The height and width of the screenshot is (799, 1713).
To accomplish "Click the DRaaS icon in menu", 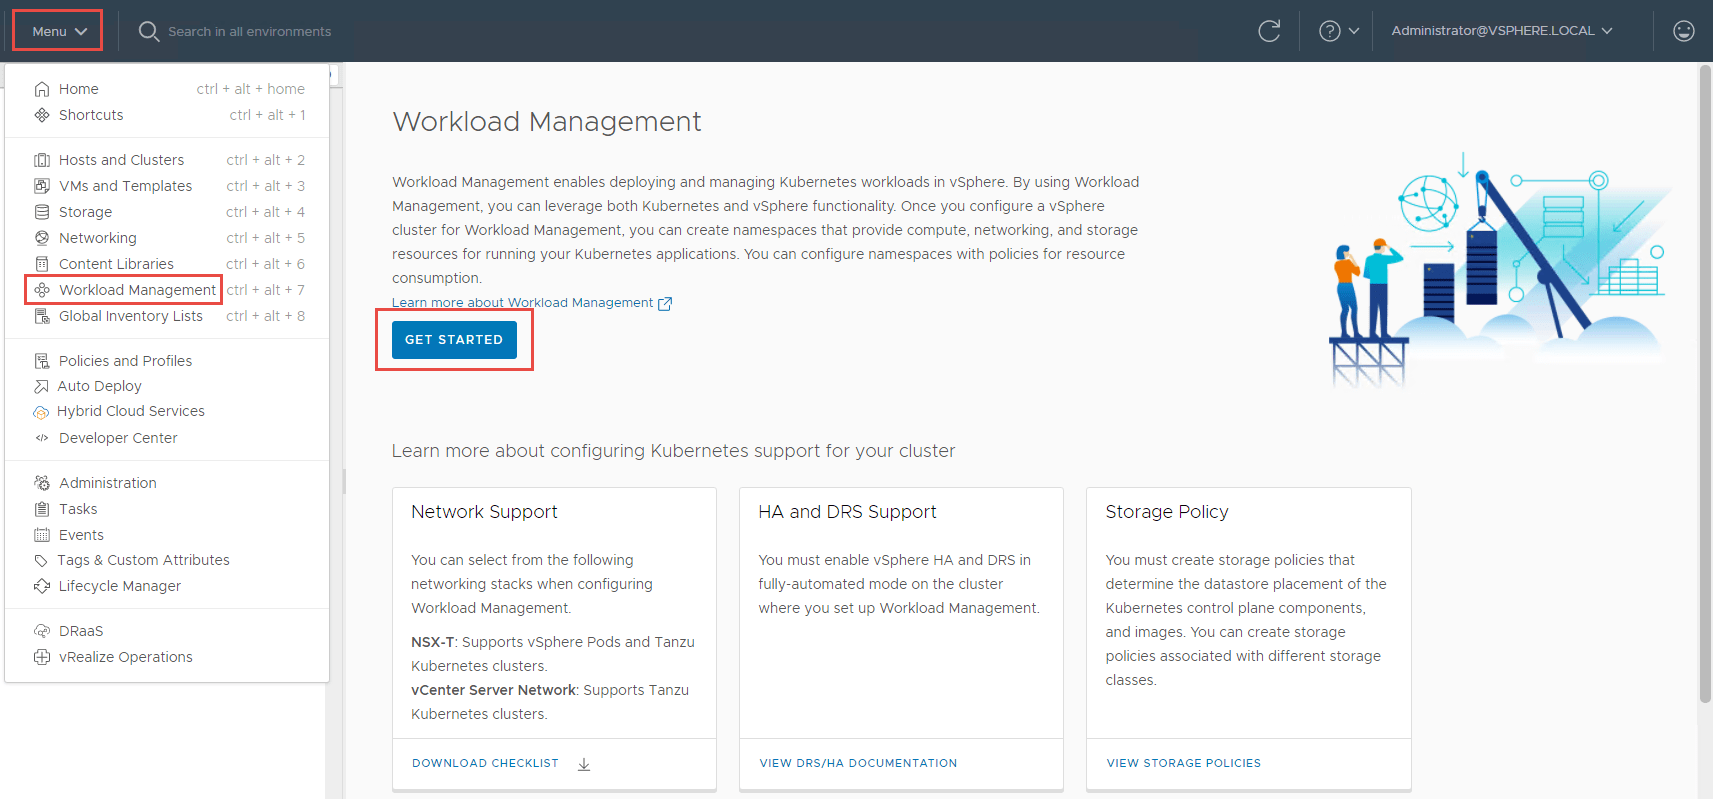I will pos(42,631).
